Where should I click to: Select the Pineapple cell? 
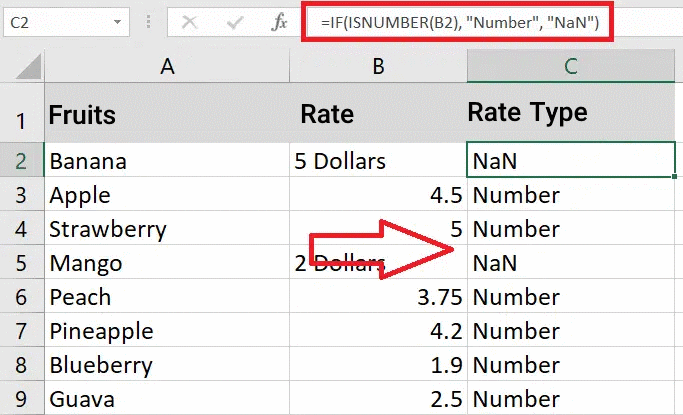166,331
